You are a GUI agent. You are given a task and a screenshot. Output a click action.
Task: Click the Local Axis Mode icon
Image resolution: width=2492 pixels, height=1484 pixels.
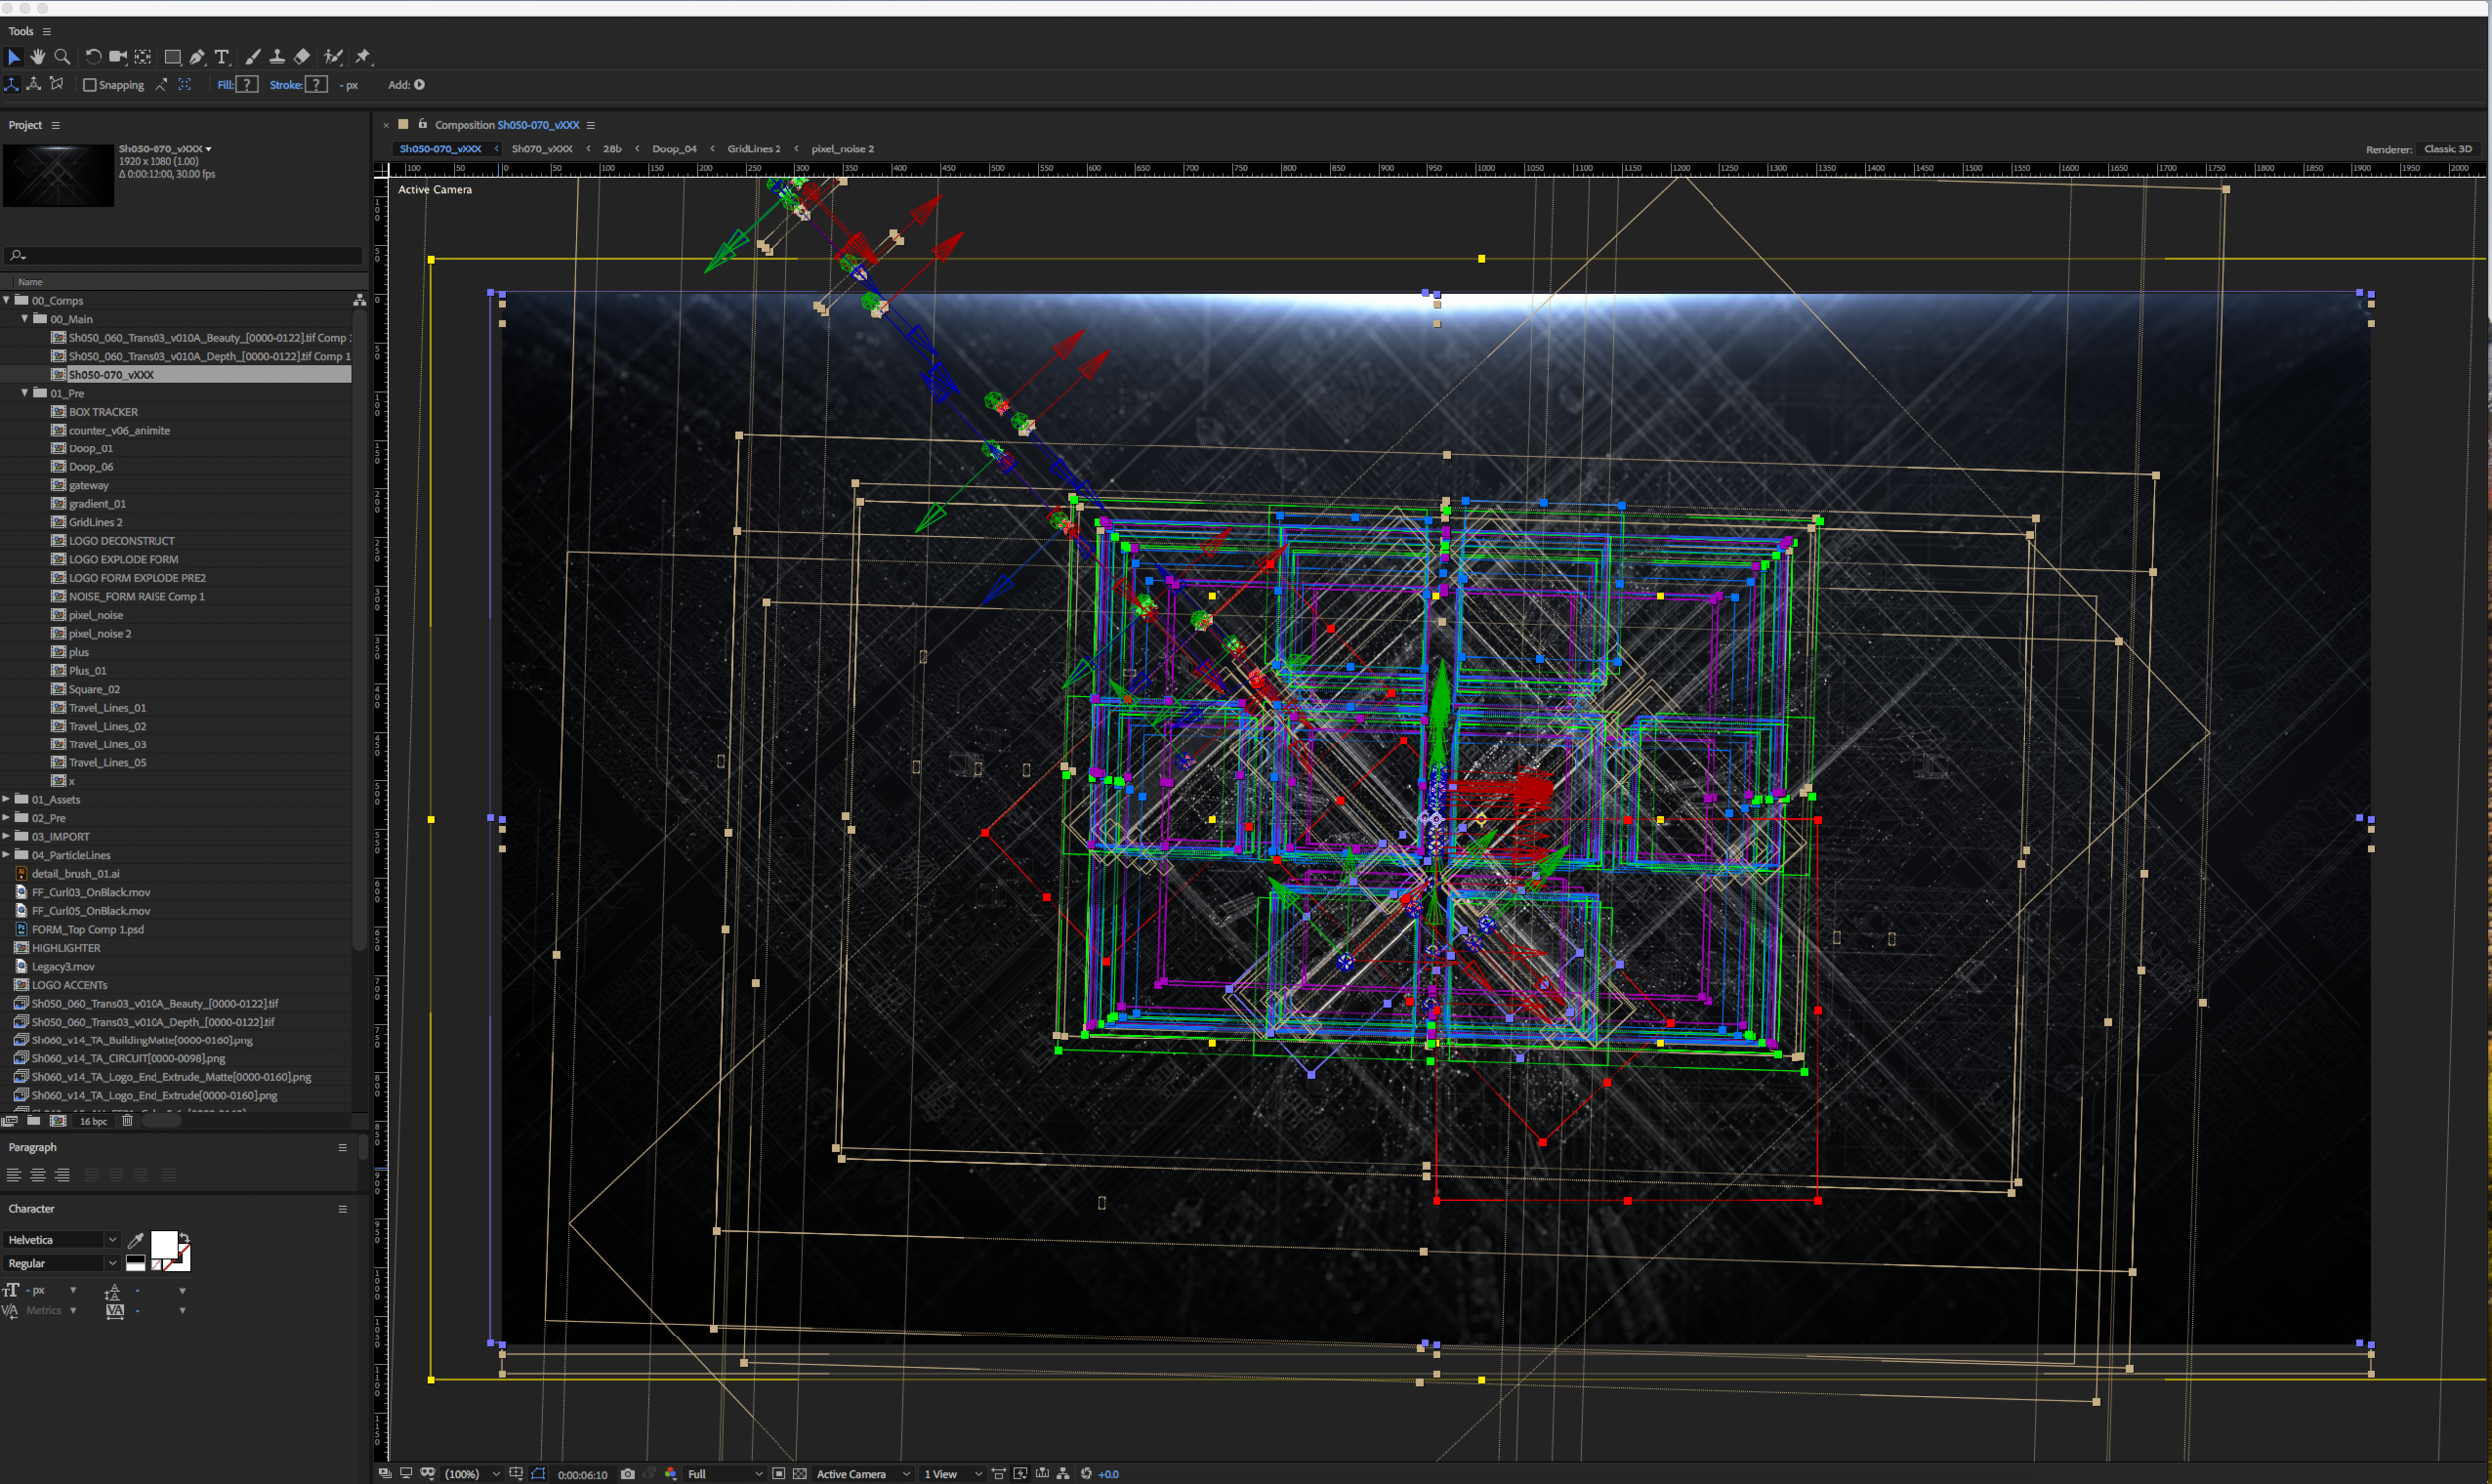[x=12, y=84]
